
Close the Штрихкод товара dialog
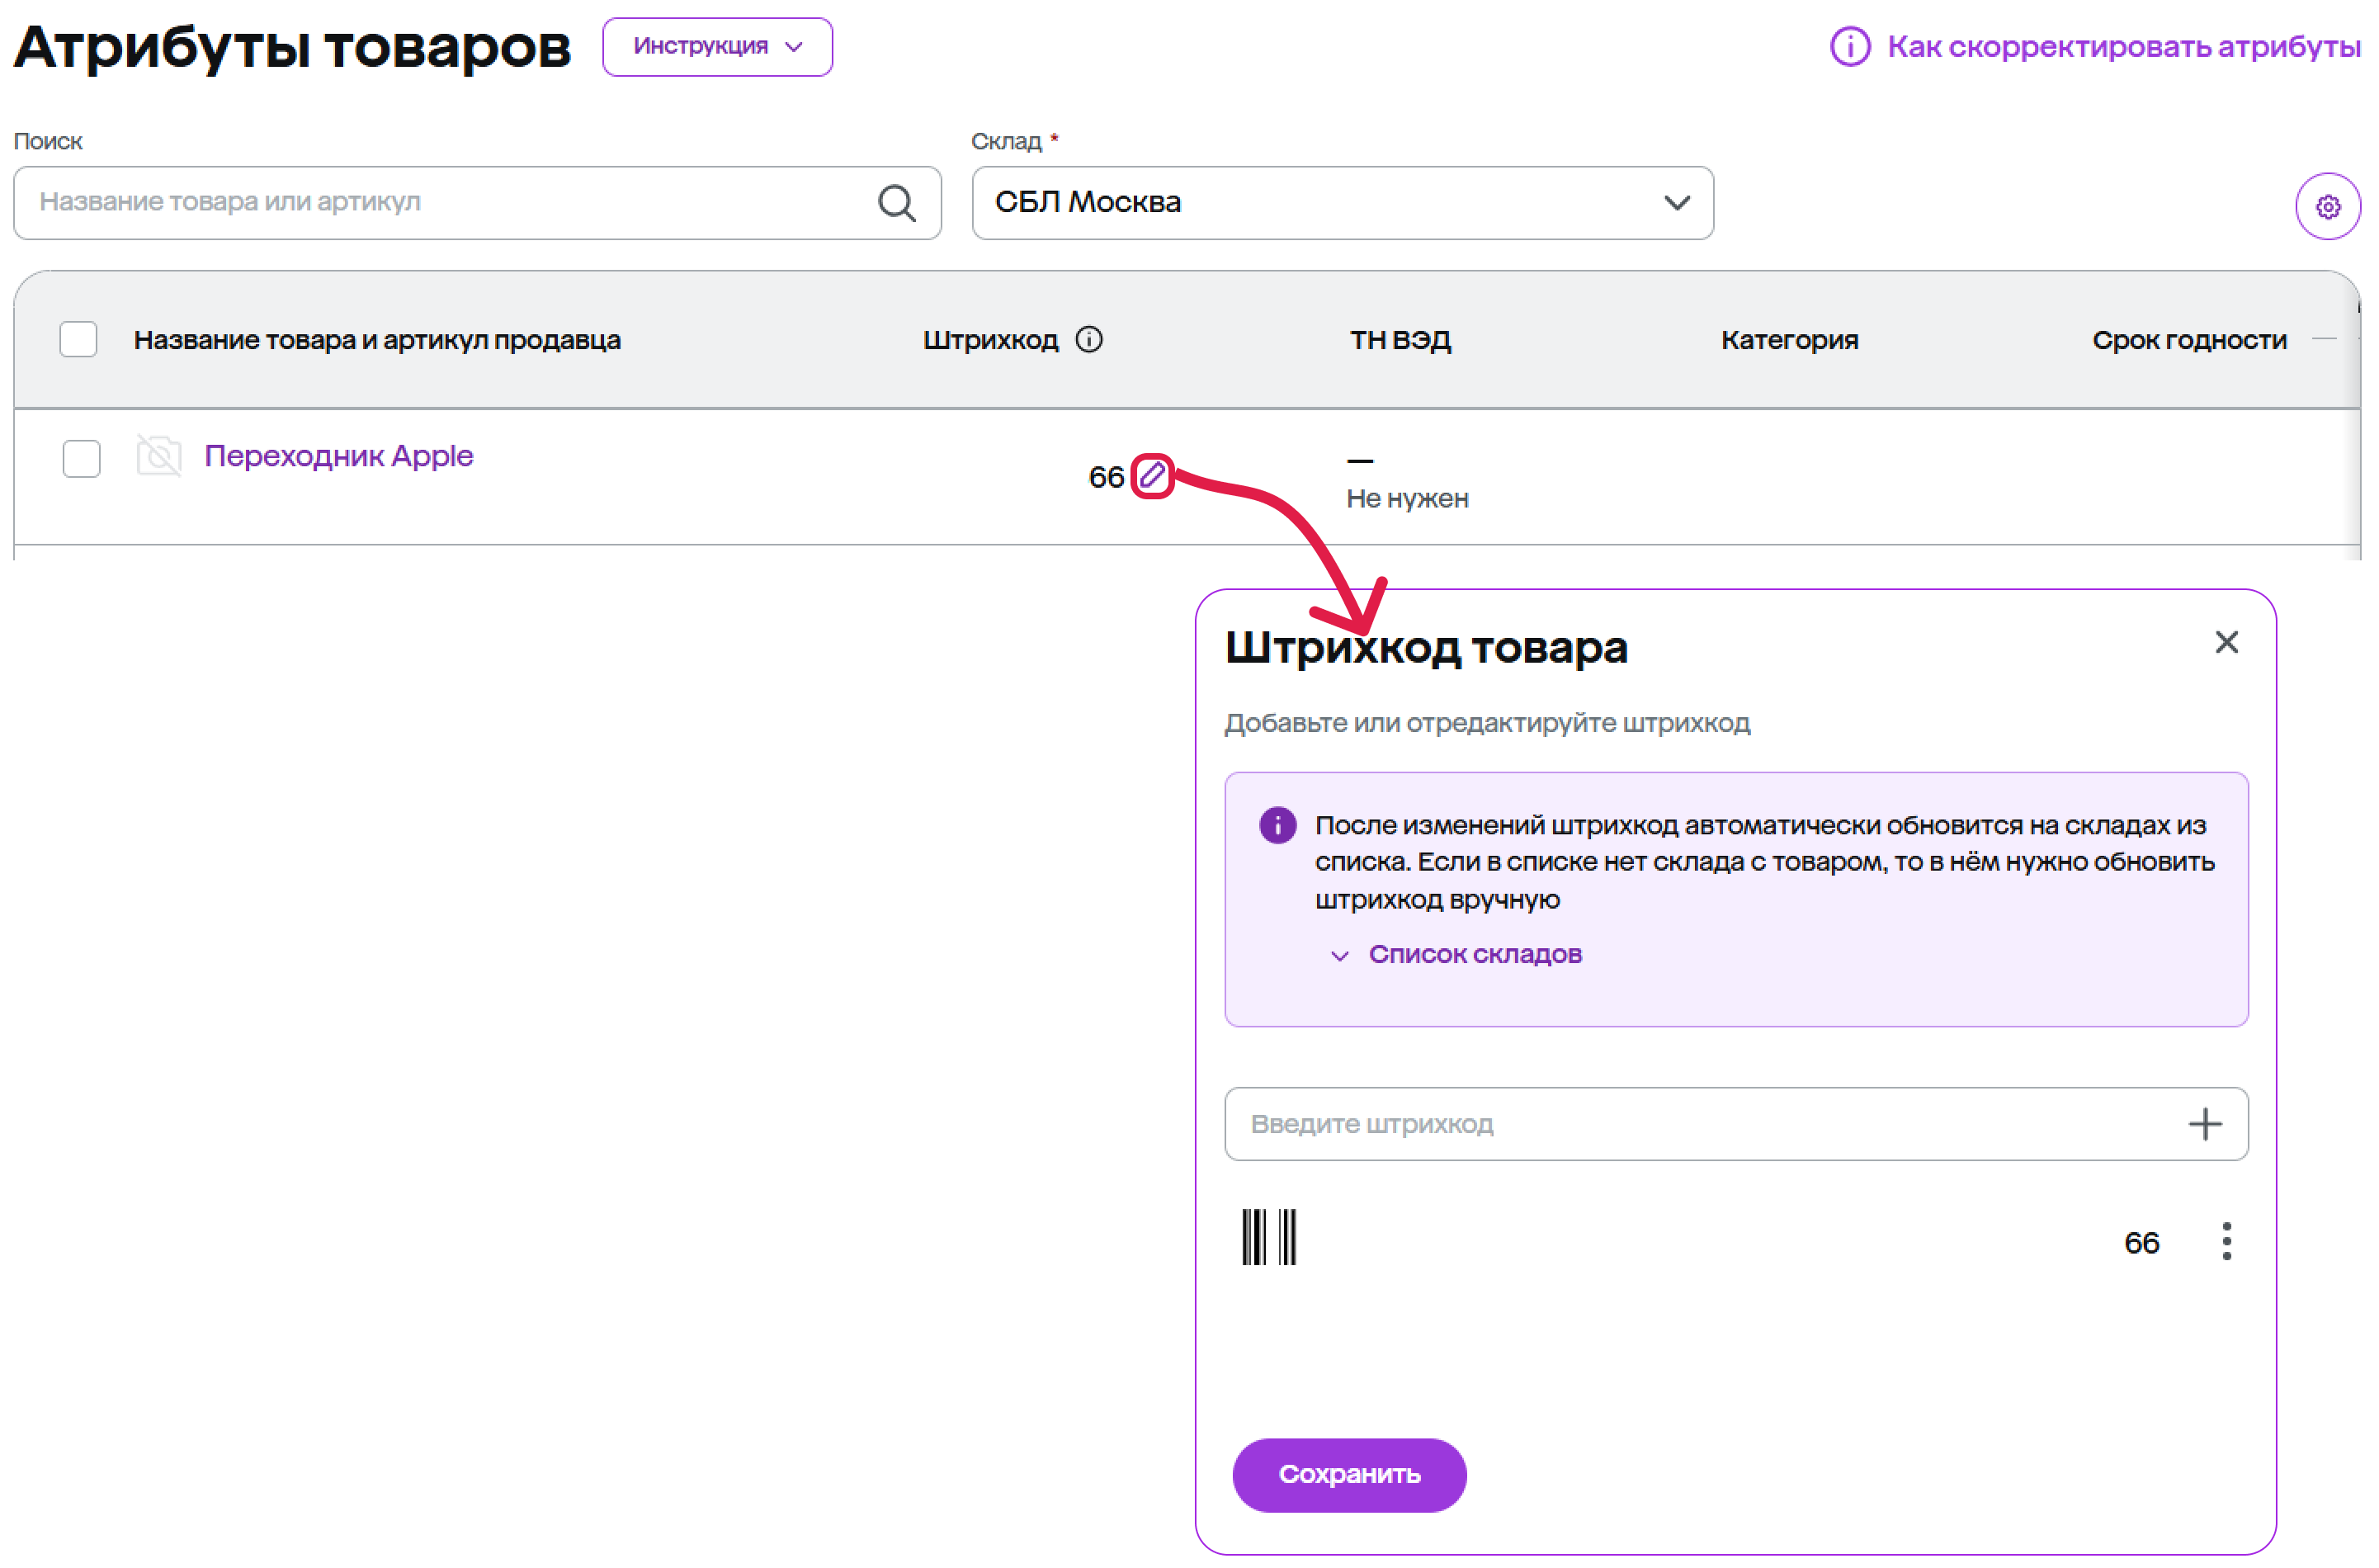pos(2225,642)
